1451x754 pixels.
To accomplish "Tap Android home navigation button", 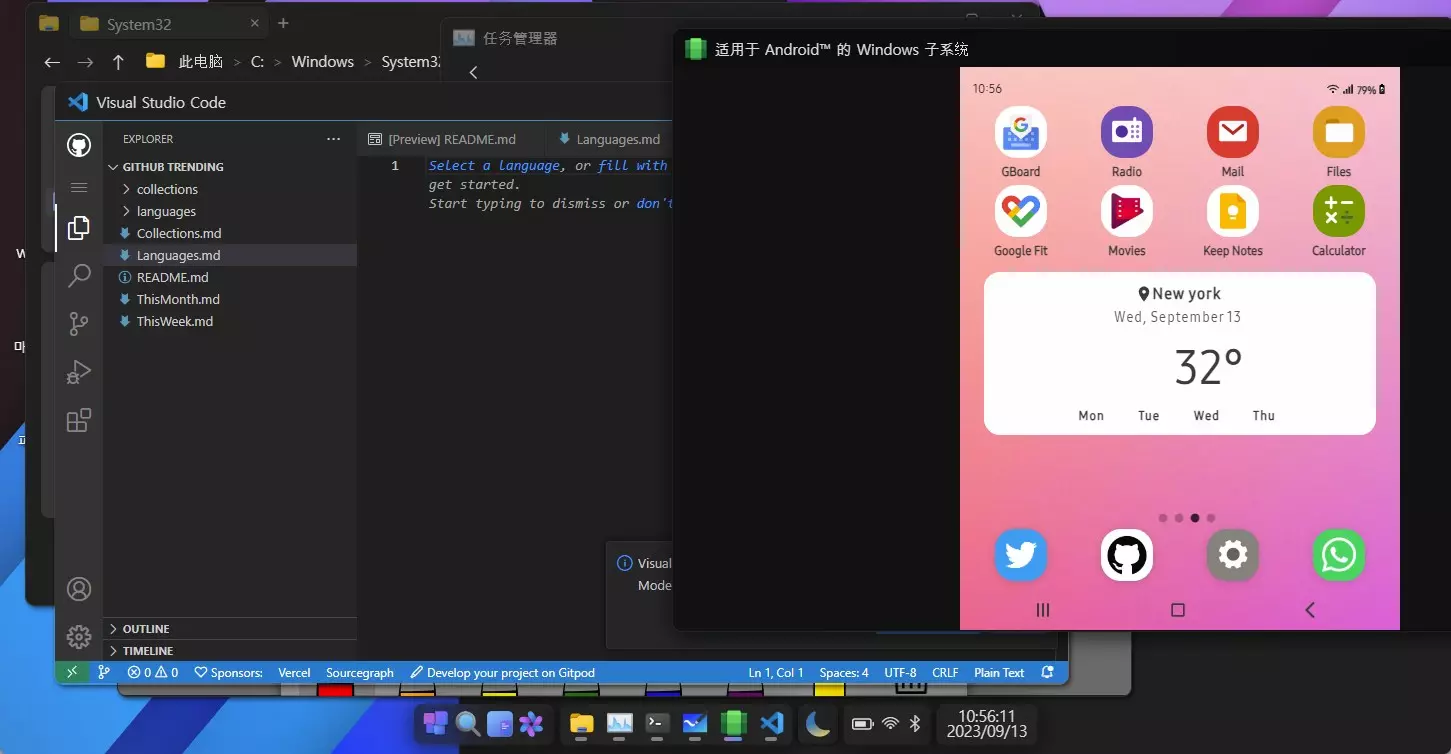I will point(1178,610).
